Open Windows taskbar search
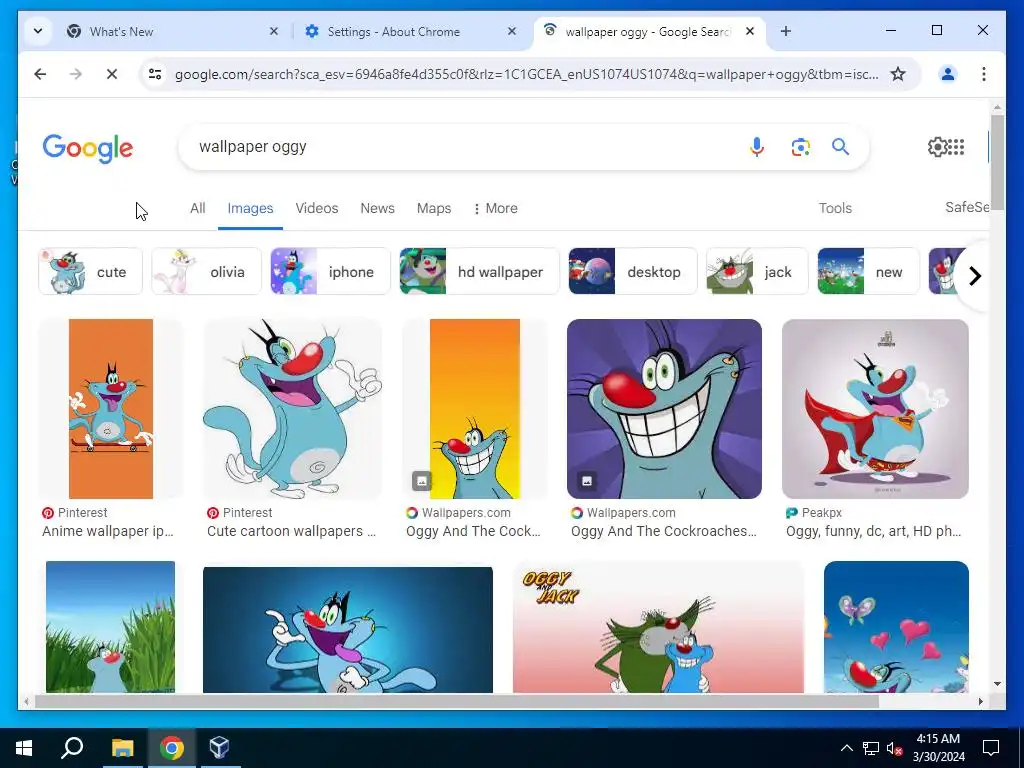This screenshot has height=768, width=1024. (72, 748)
